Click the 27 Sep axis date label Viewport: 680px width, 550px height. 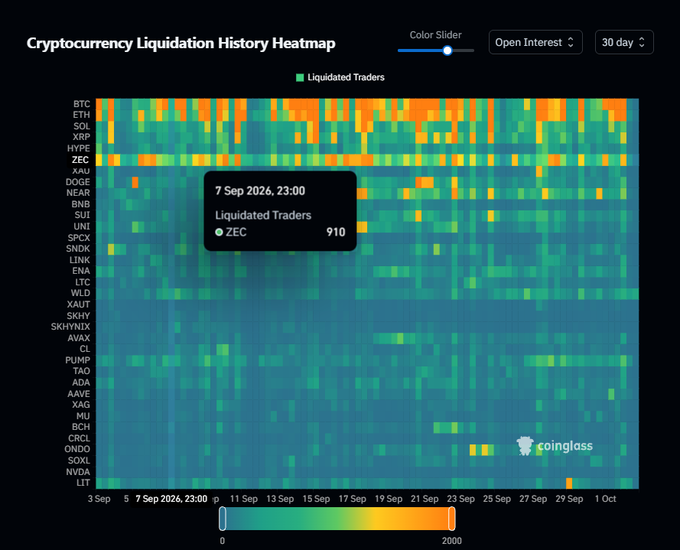coord(533,499)
